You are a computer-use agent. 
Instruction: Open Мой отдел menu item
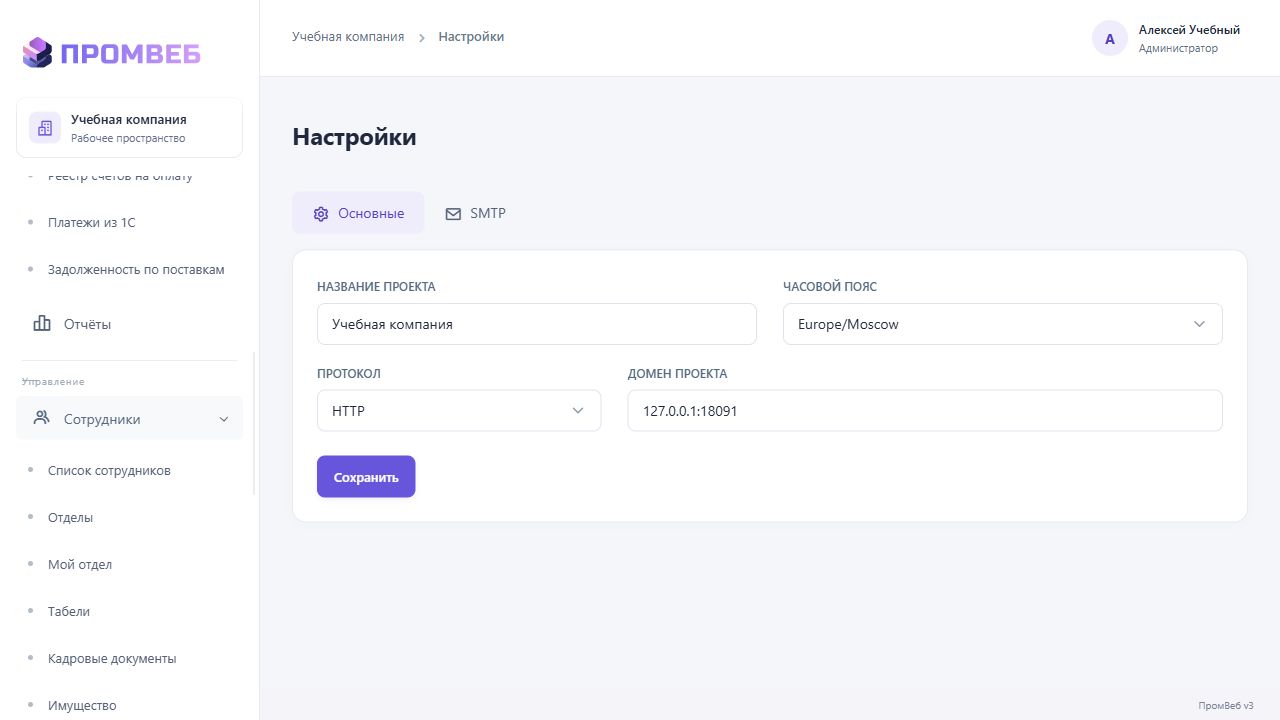(80, 564)
